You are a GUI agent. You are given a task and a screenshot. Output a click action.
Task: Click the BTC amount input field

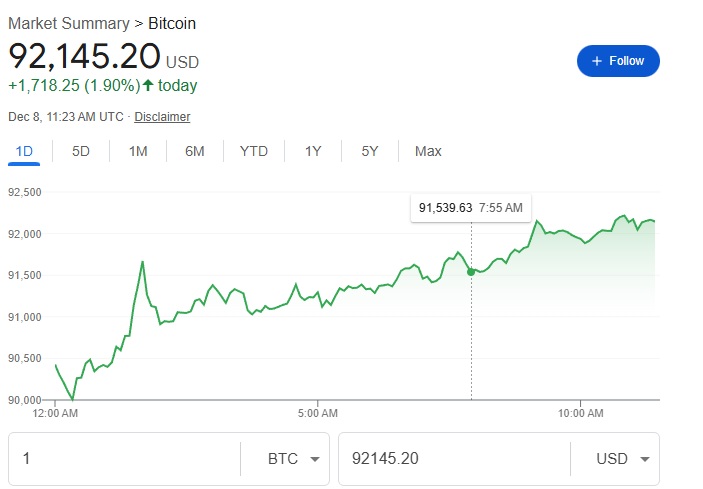(125, 459)
